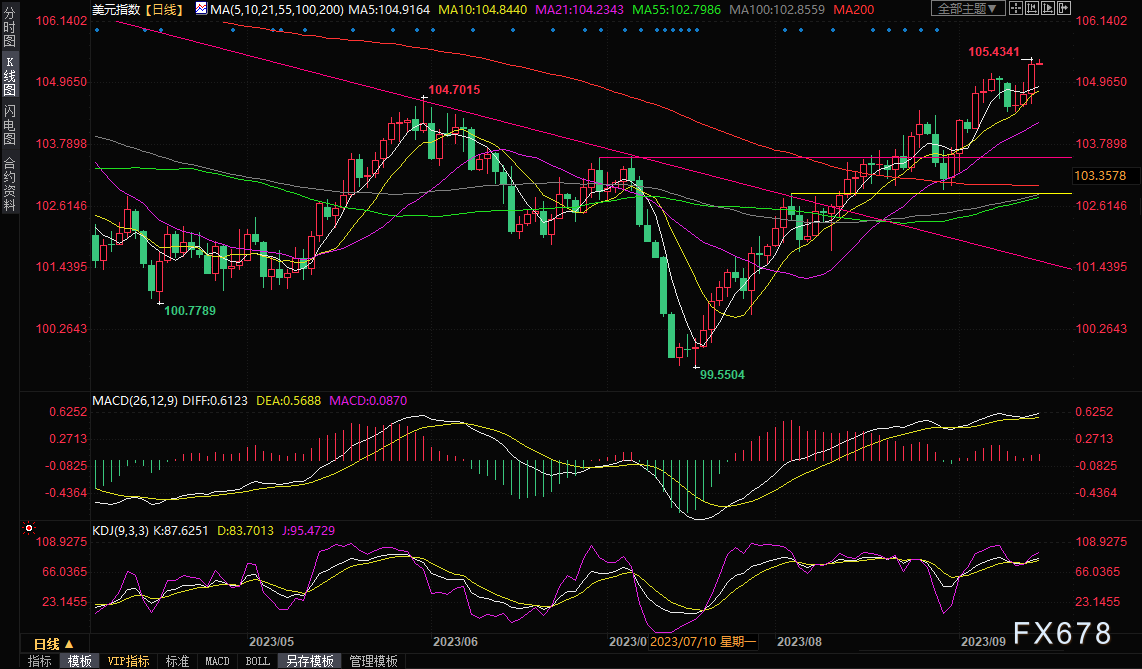Click the MA5:104.9164 value
Screen dimensions: 1142x669
(x=389, y=9)
